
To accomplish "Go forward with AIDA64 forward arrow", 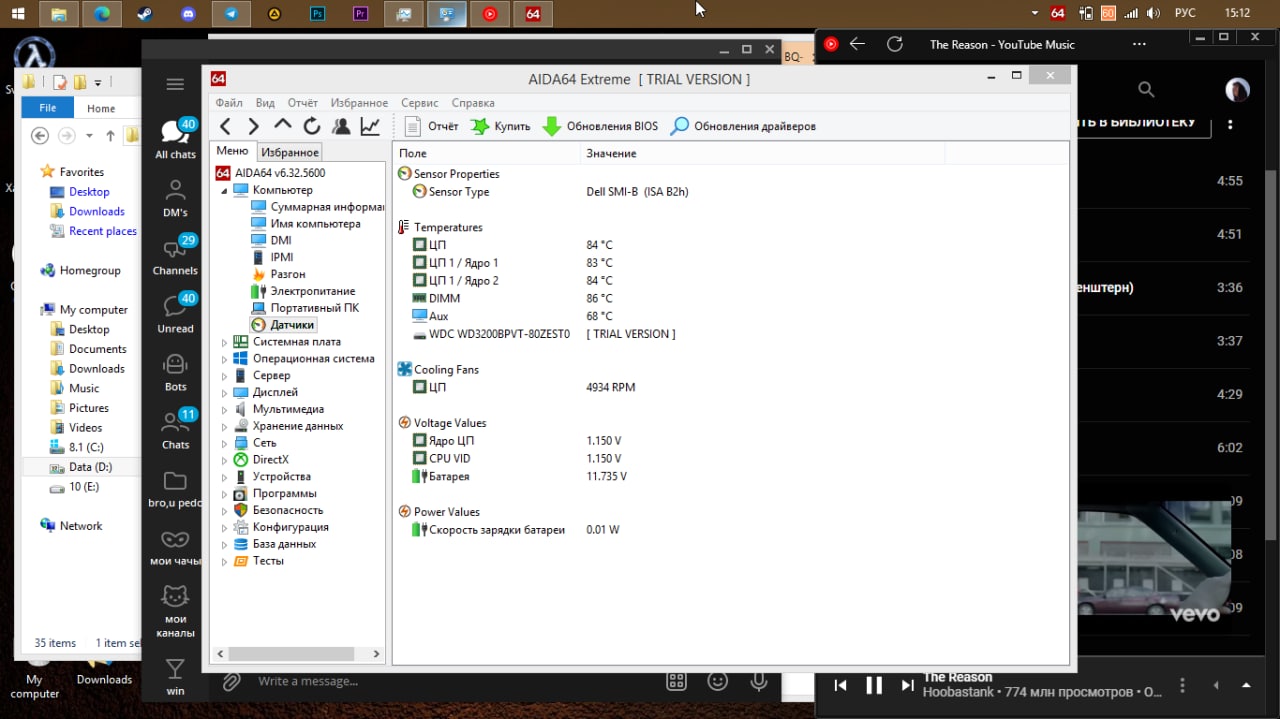I will (254, 126).
